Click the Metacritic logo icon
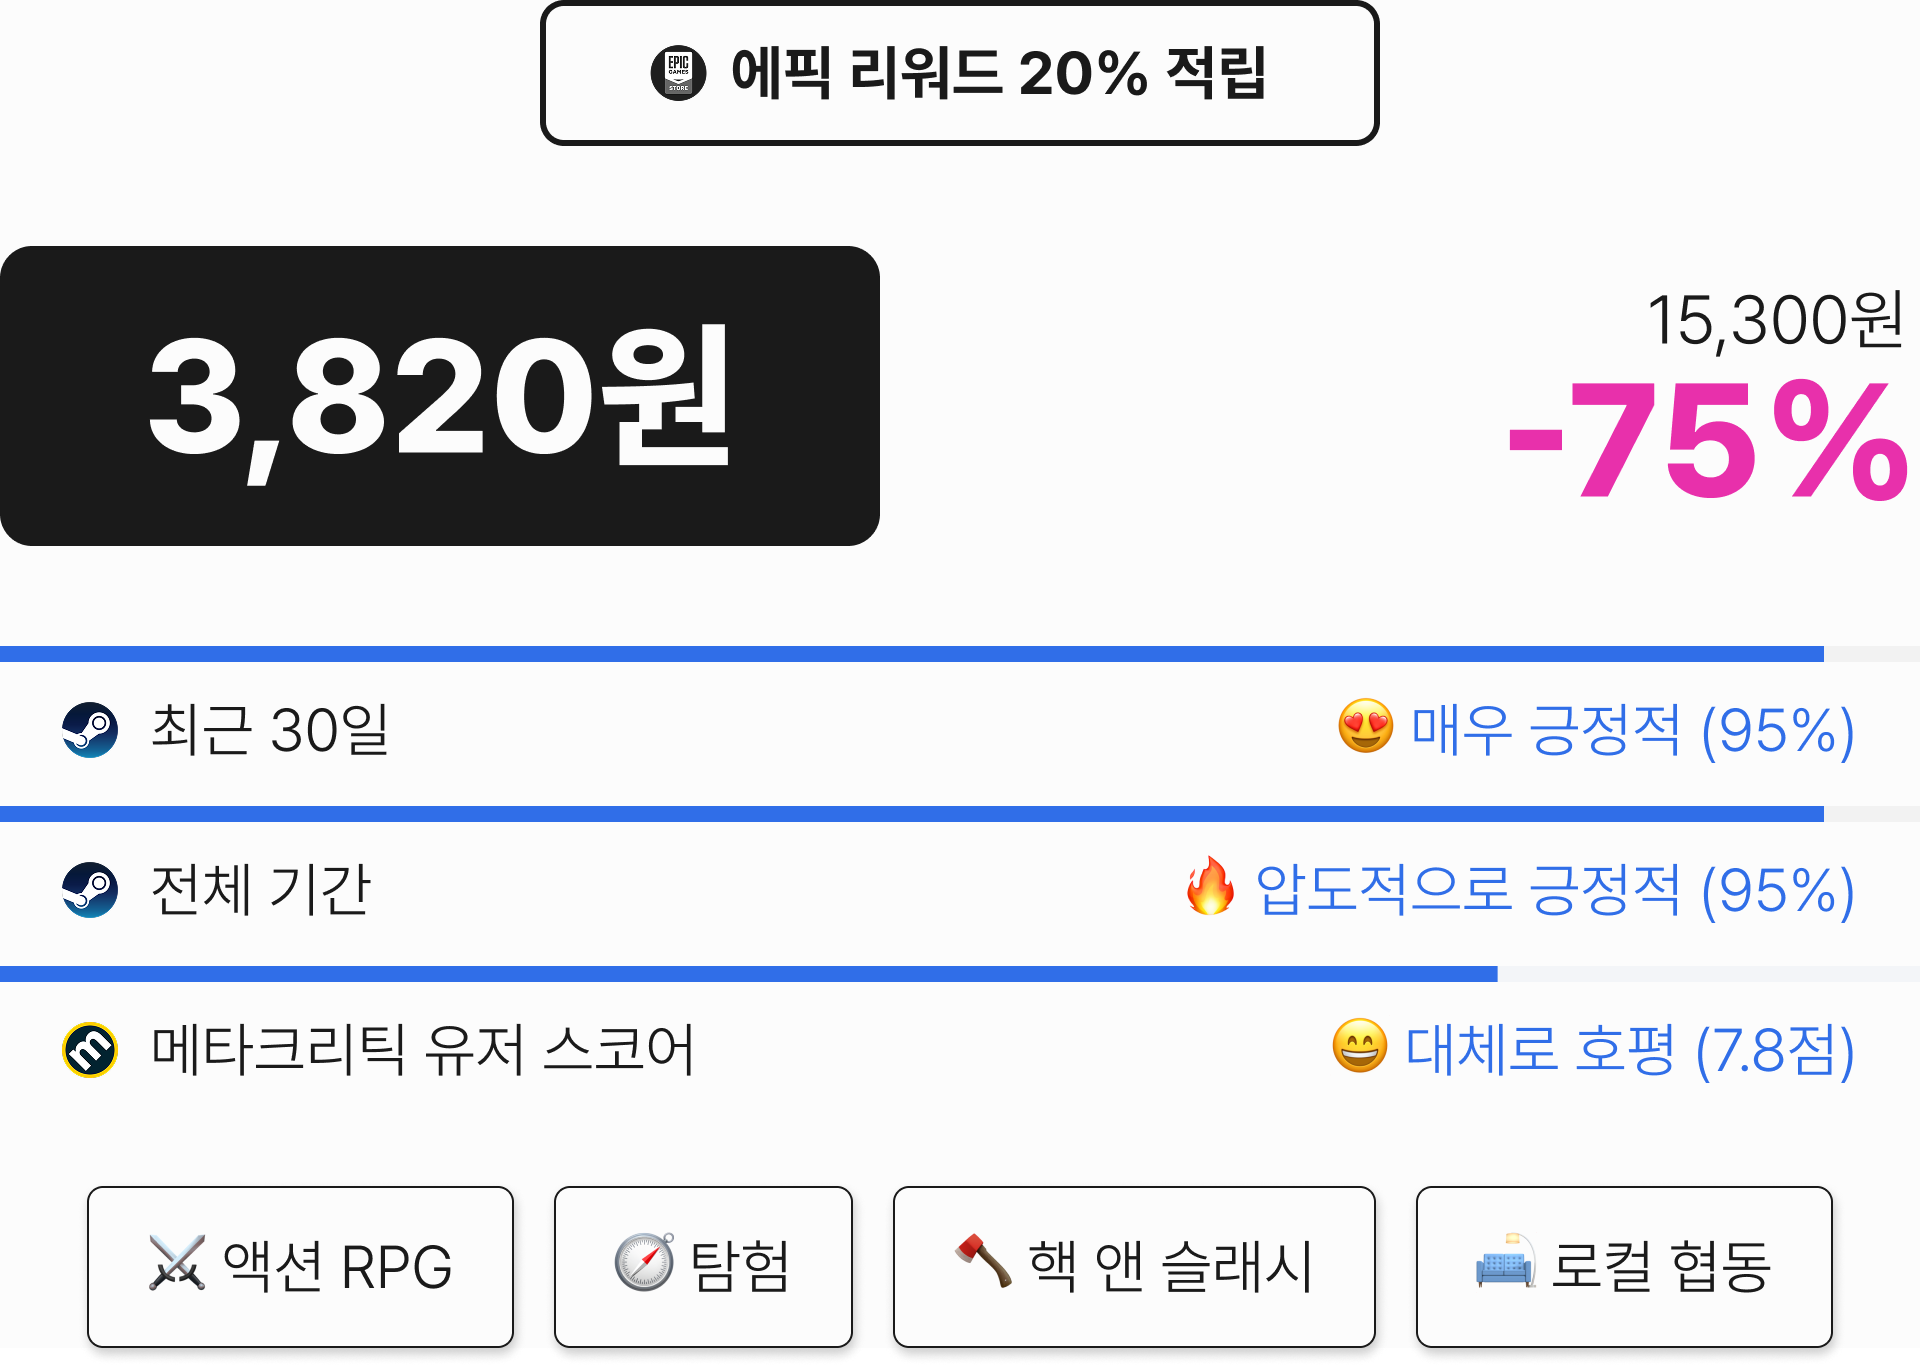The width and height of the screenshot is (1920, 1366). point(90,1050)
